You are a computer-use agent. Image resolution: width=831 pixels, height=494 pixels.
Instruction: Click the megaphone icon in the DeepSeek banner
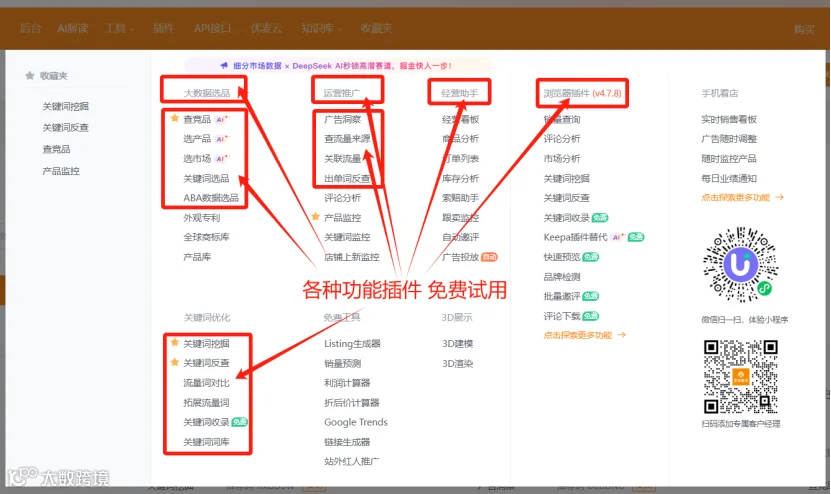224,65
